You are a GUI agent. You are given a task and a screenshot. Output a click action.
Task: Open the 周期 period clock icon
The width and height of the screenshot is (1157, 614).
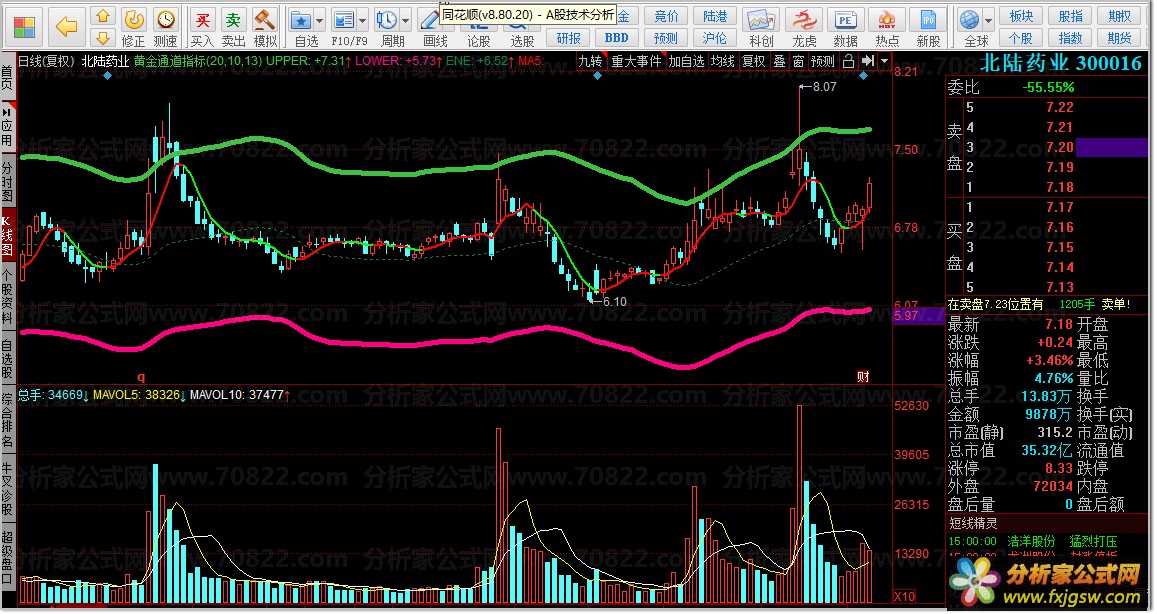pyautogui.click(x=386, y=27)
